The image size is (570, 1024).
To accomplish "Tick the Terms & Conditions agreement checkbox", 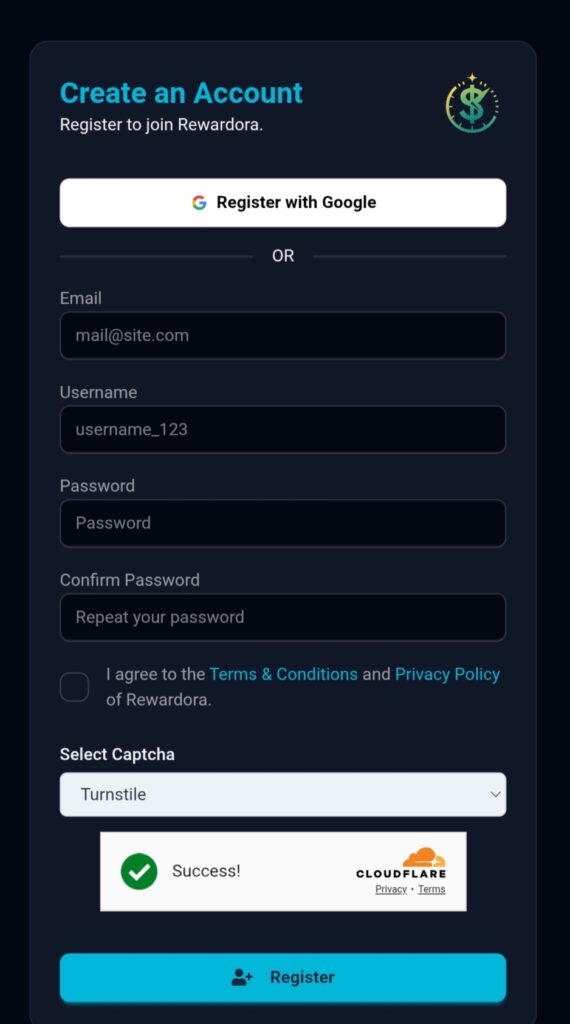I will pyautogui.click(x=74, y=687).
